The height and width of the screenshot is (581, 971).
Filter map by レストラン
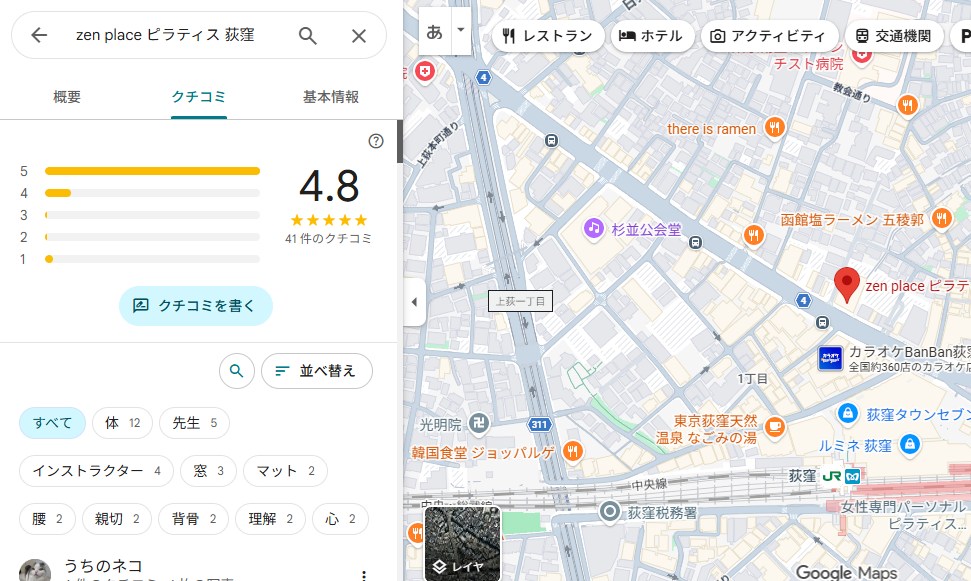point(548,36)
